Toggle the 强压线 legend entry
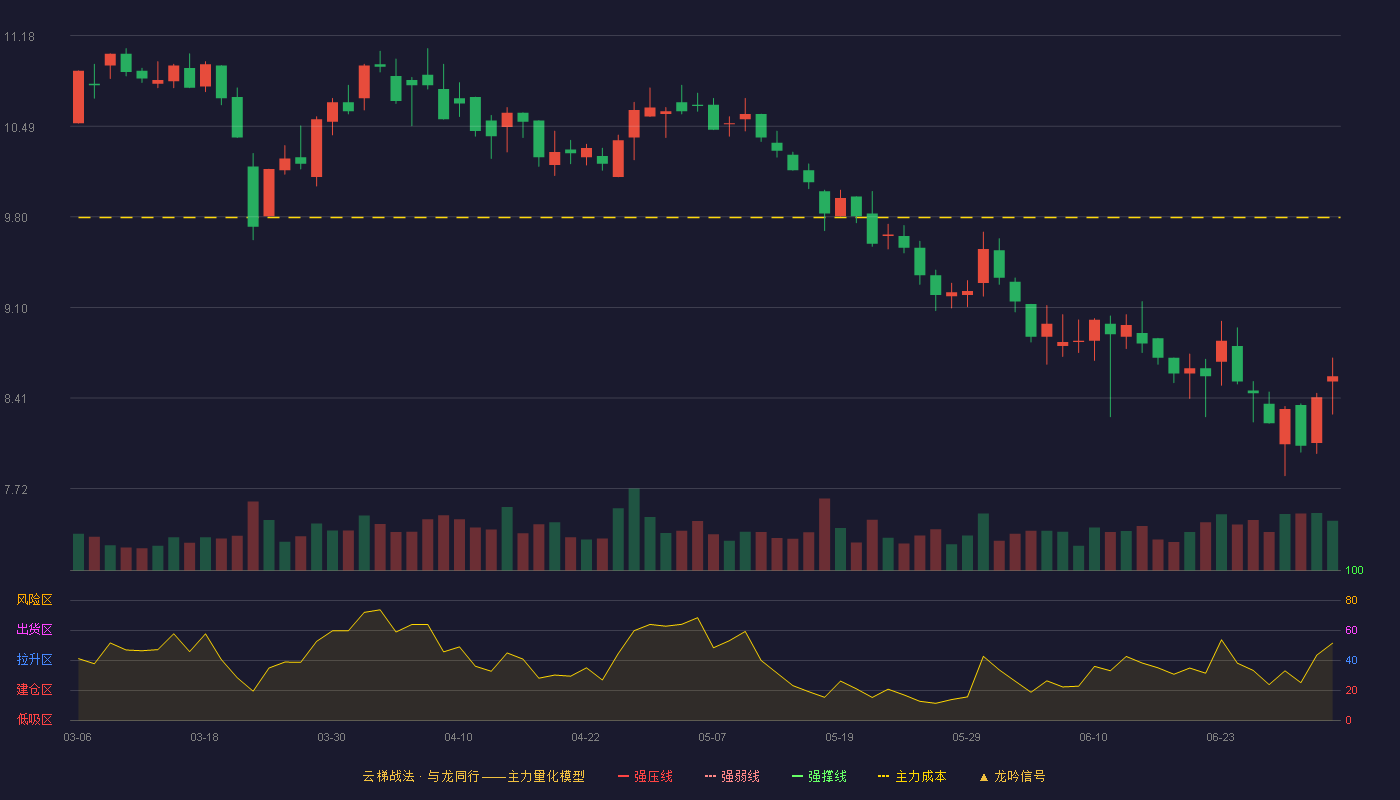Screen dimensions: 1400x800 click(x=645, y=776)
